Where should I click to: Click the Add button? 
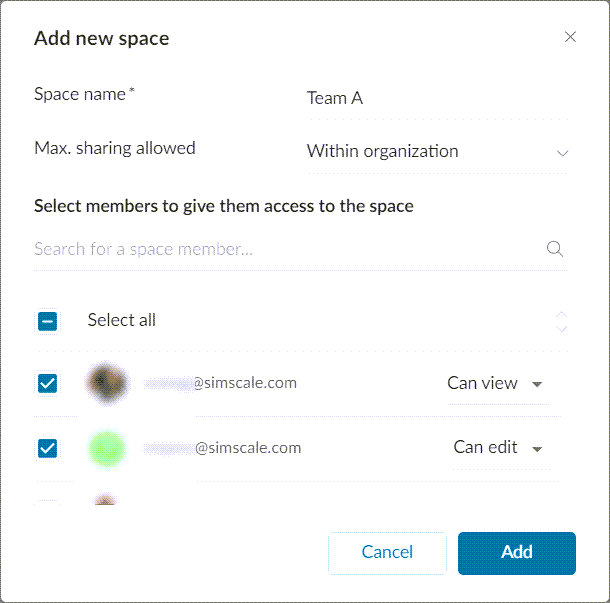click(x=516, y=552)
